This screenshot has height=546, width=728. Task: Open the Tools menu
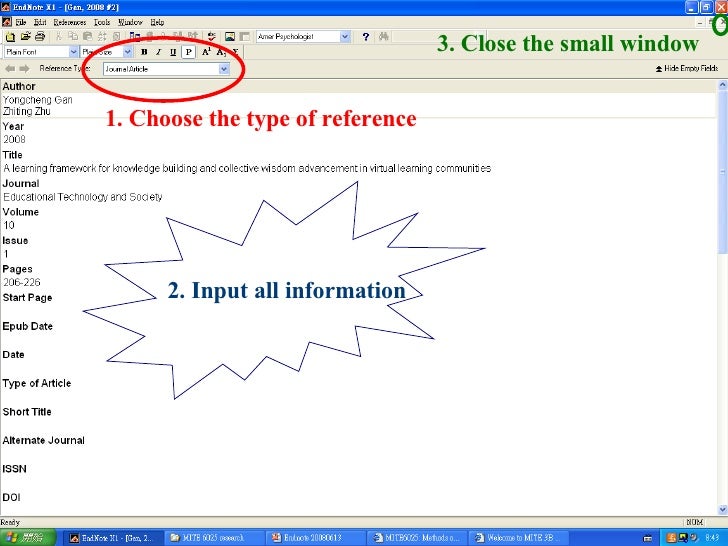(x=102, y=22)
